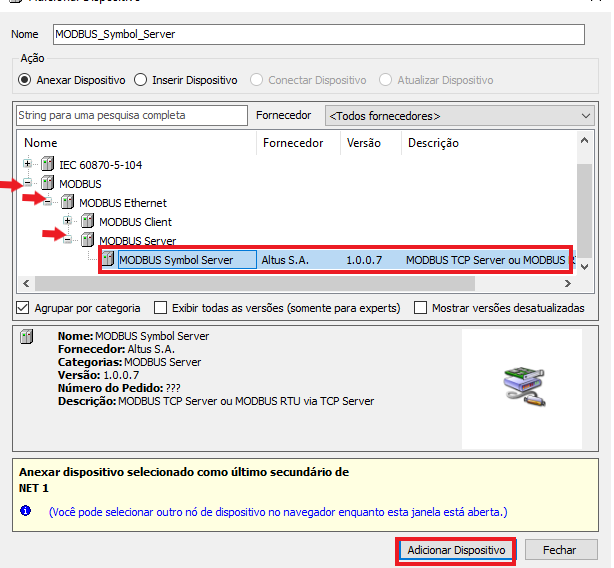Click the MODBUS Ethernet node icon
Screen dimensions: 614x568
coord(67,203)
